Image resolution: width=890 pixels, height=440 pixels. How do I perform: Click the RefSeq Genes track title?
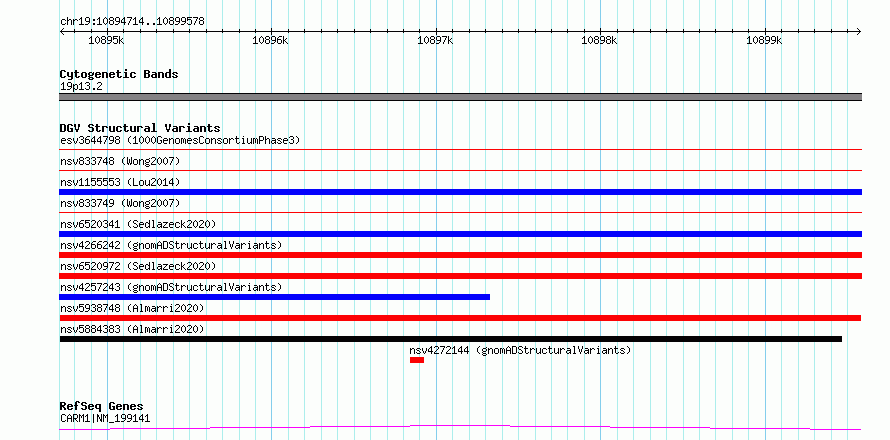click(102, 407)
